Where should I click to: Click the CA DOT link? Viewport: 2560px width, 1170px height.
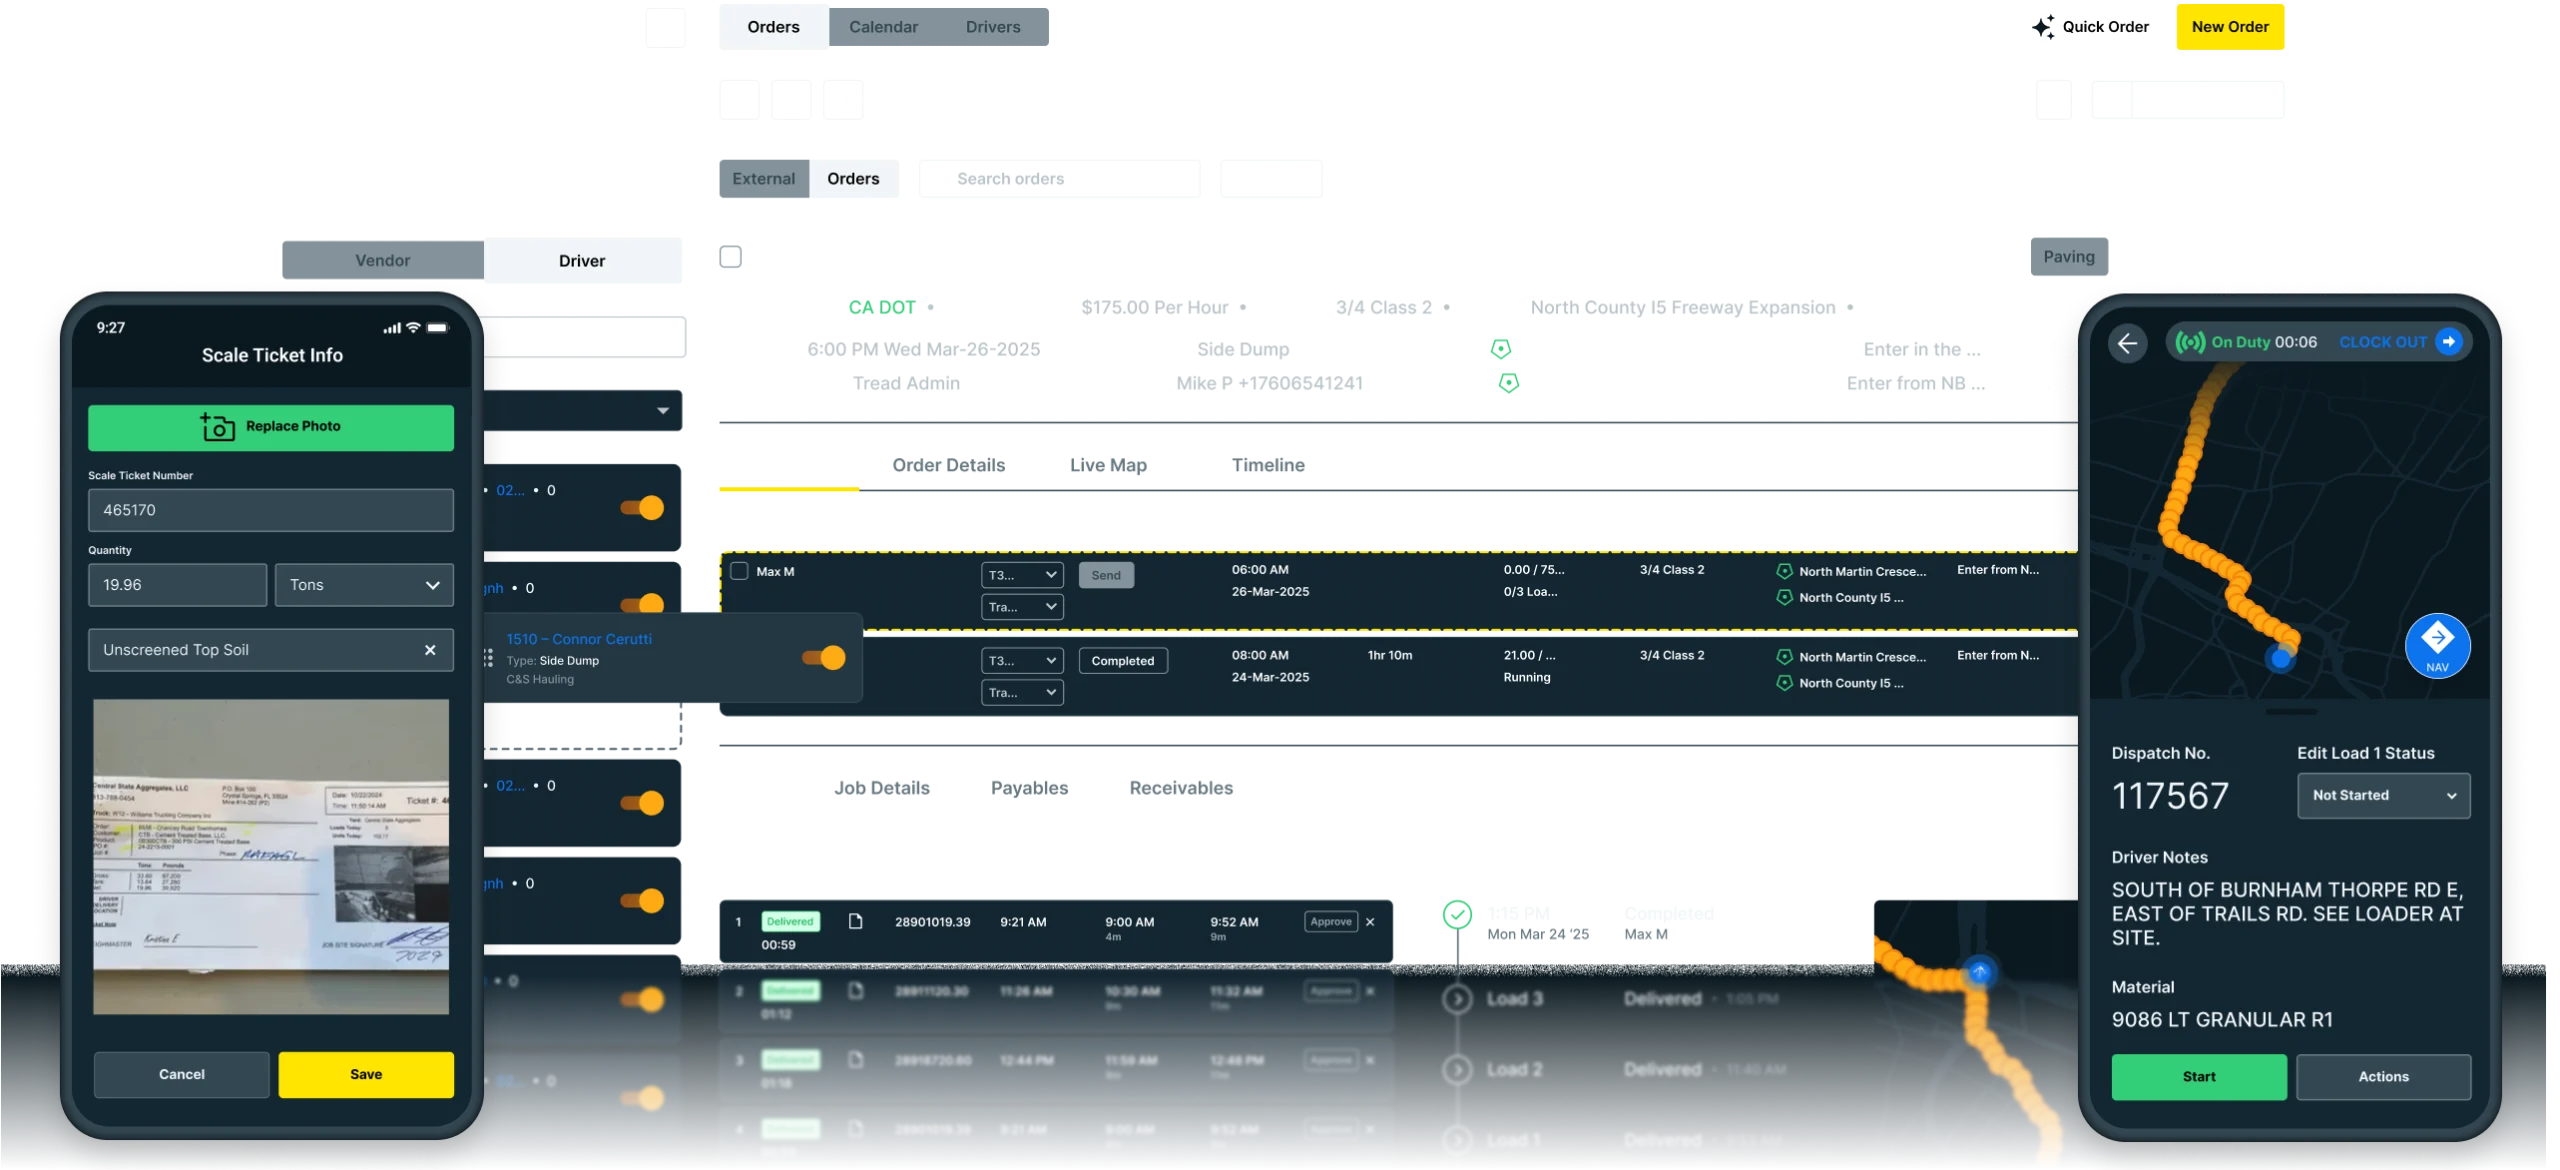(x=882, y=308)
